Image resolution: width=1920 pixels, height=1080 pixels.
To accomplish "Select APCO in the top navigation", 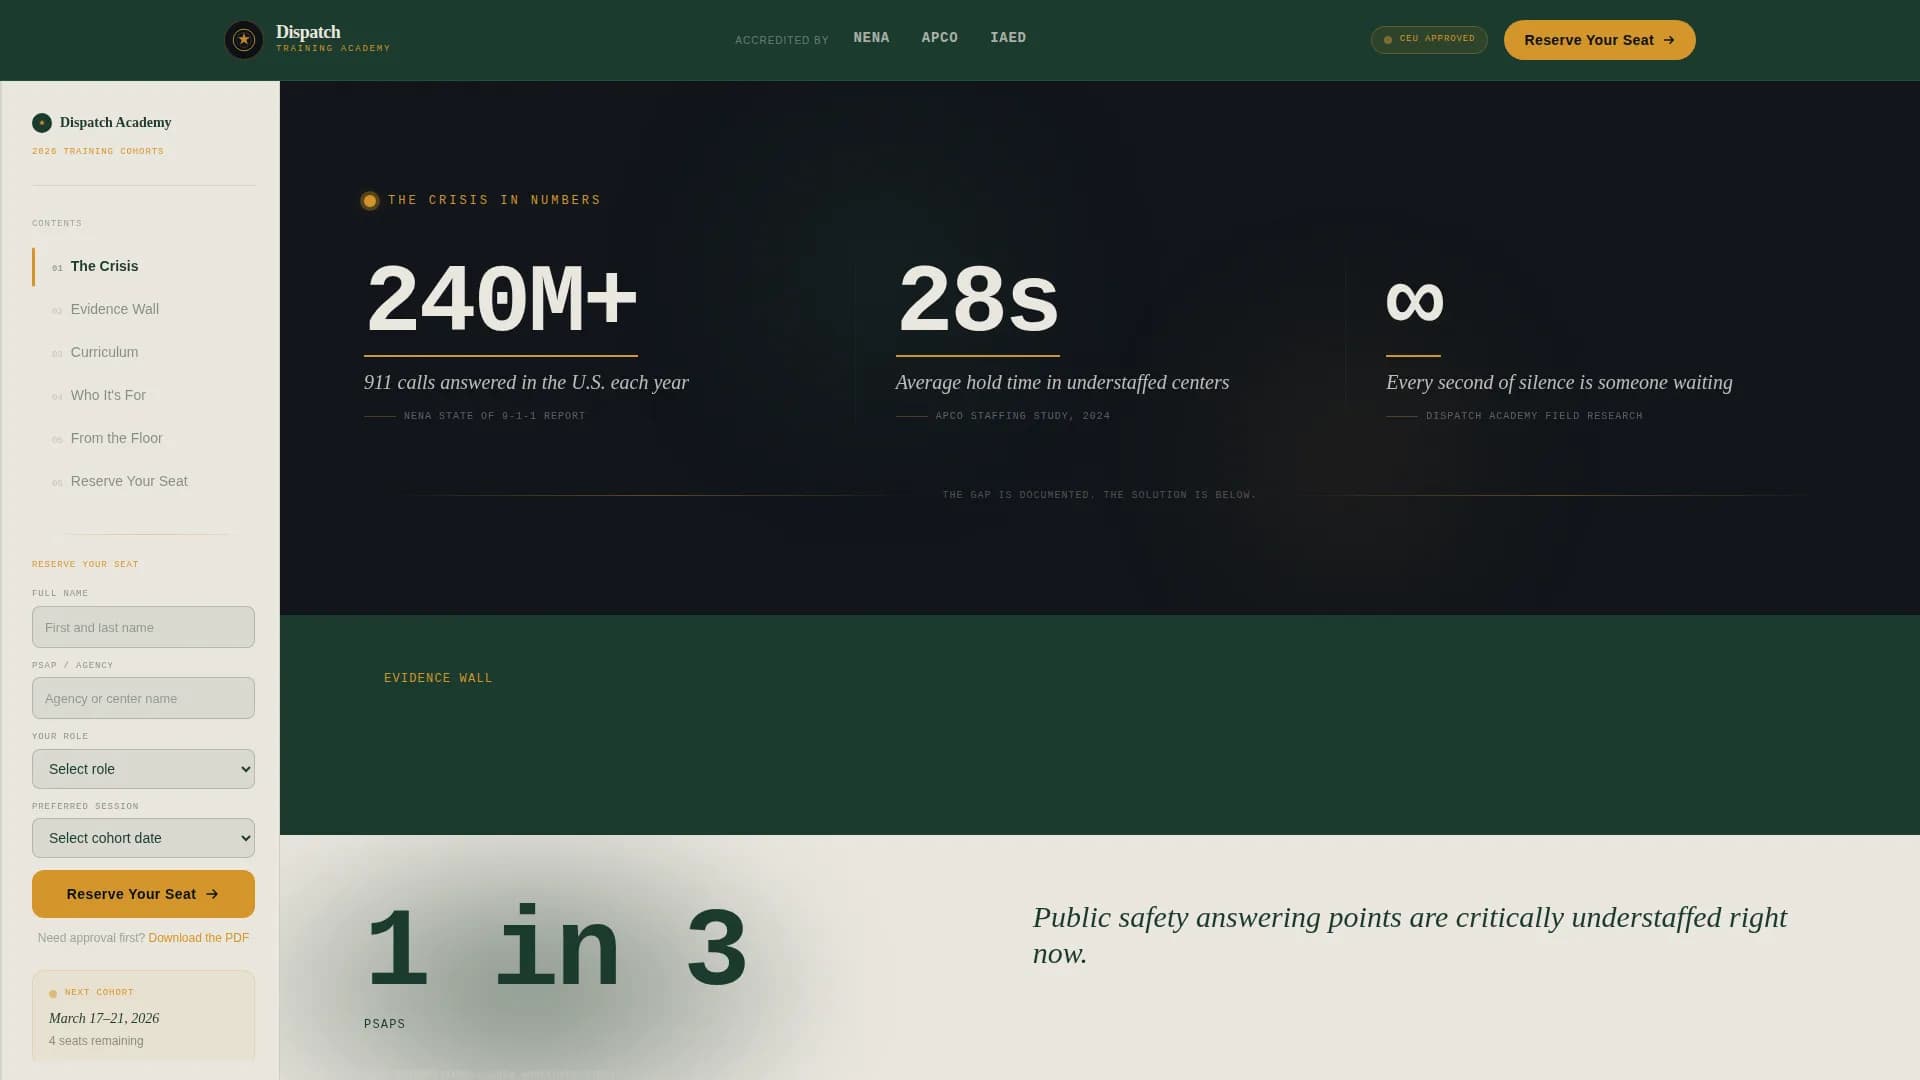I will click(x=939, y=37).
